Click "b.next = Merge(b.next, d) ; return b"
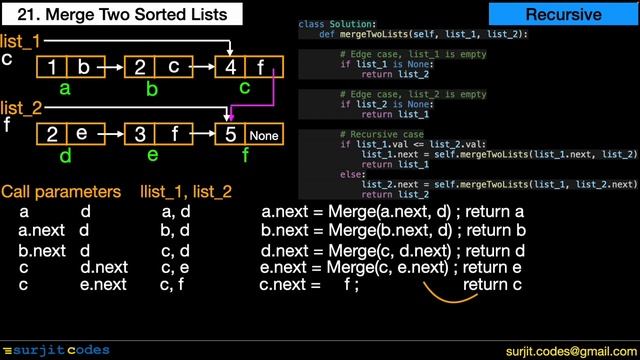The height and width of the screenshot is (360, 640). click(393, 231)
